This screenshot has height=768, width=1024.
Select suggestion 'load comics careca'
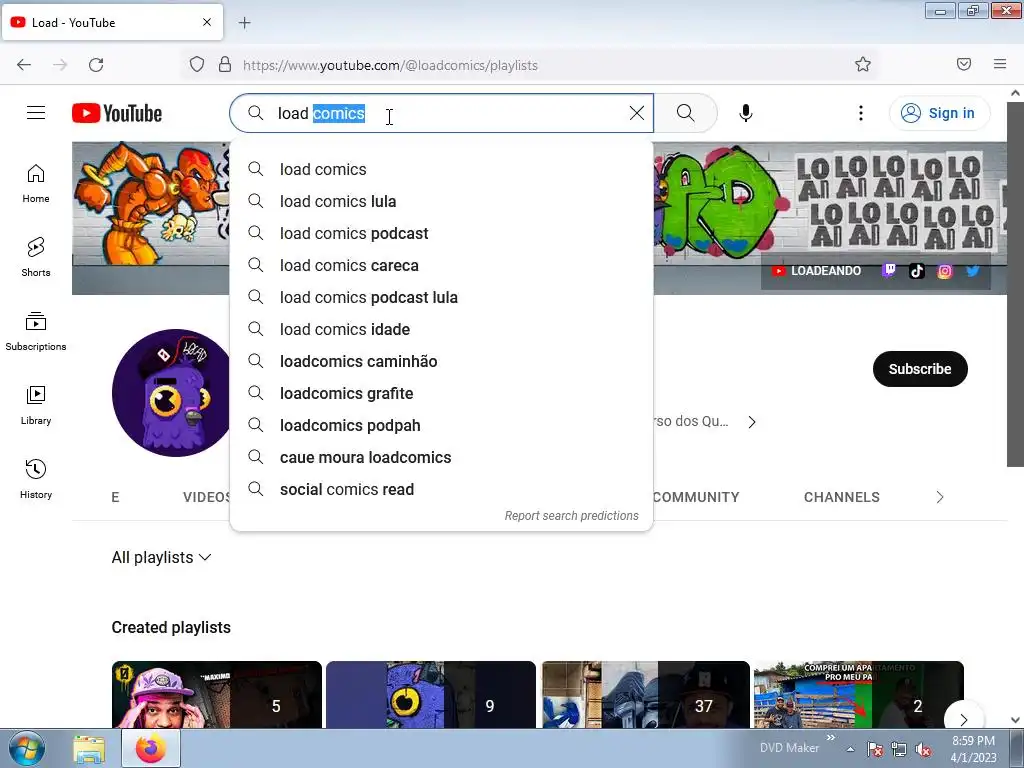[441, 265]
